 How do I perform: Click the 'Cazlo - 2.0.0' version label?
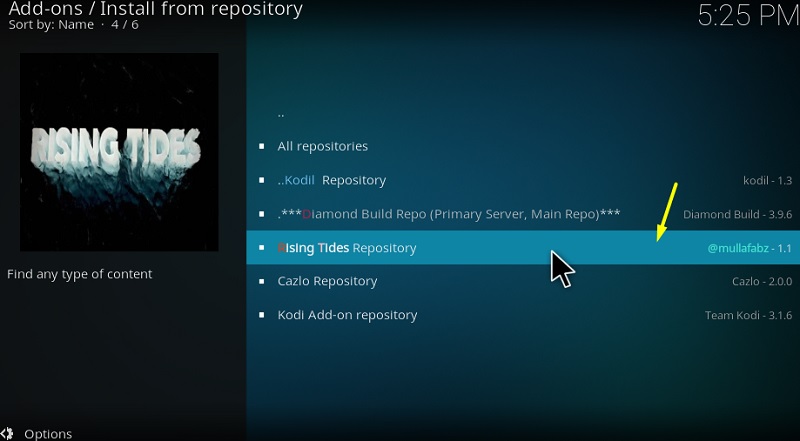762,281
